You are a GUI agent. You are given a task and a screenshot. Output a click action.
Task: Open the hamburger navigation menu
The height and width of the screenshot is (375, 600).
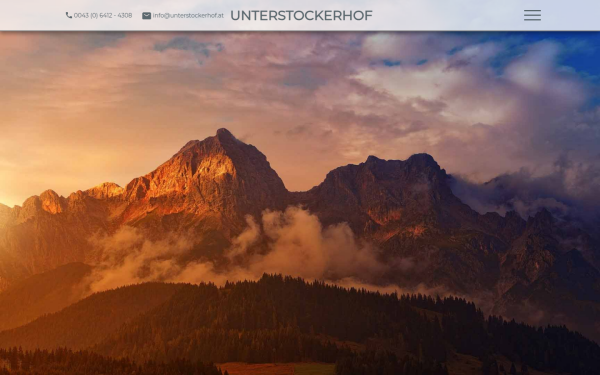pos(532,15)
